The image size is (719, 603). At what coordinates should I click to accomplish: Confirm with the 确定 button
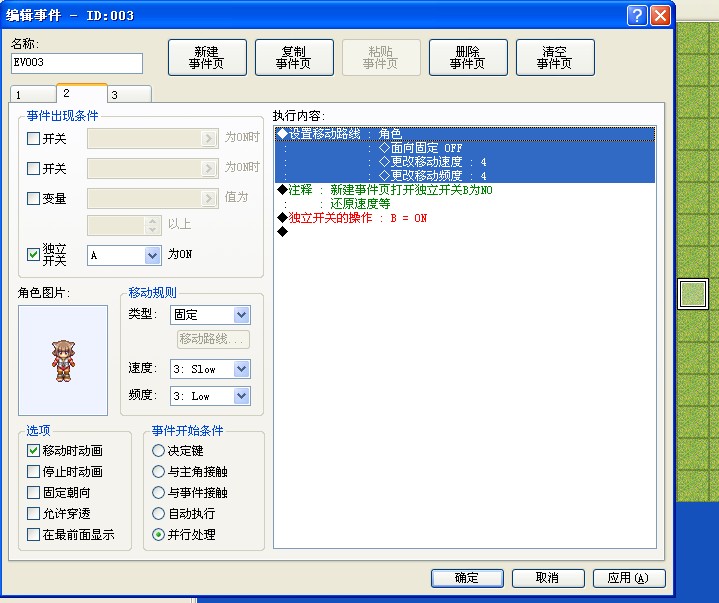467,578
